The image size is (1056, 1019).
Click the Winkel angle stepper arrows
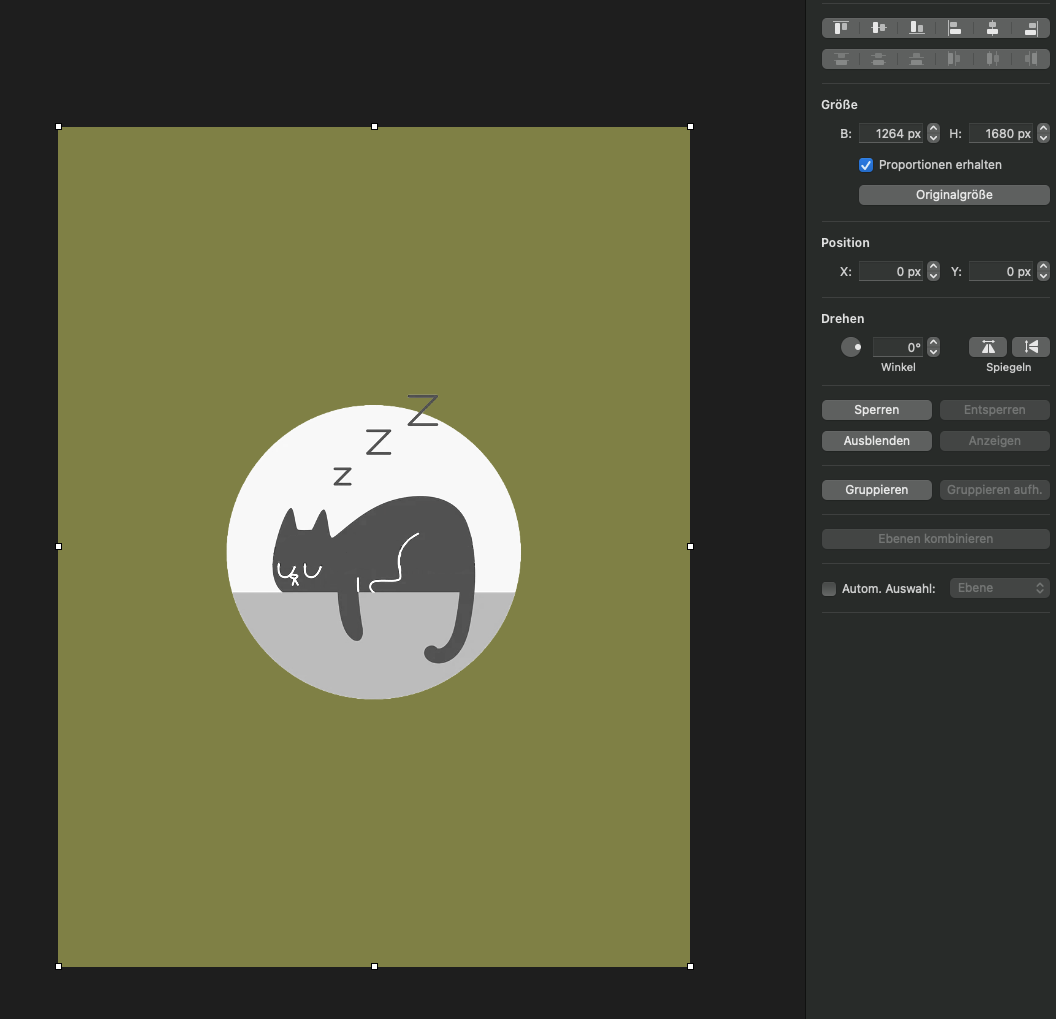click(x=934, y=347)
